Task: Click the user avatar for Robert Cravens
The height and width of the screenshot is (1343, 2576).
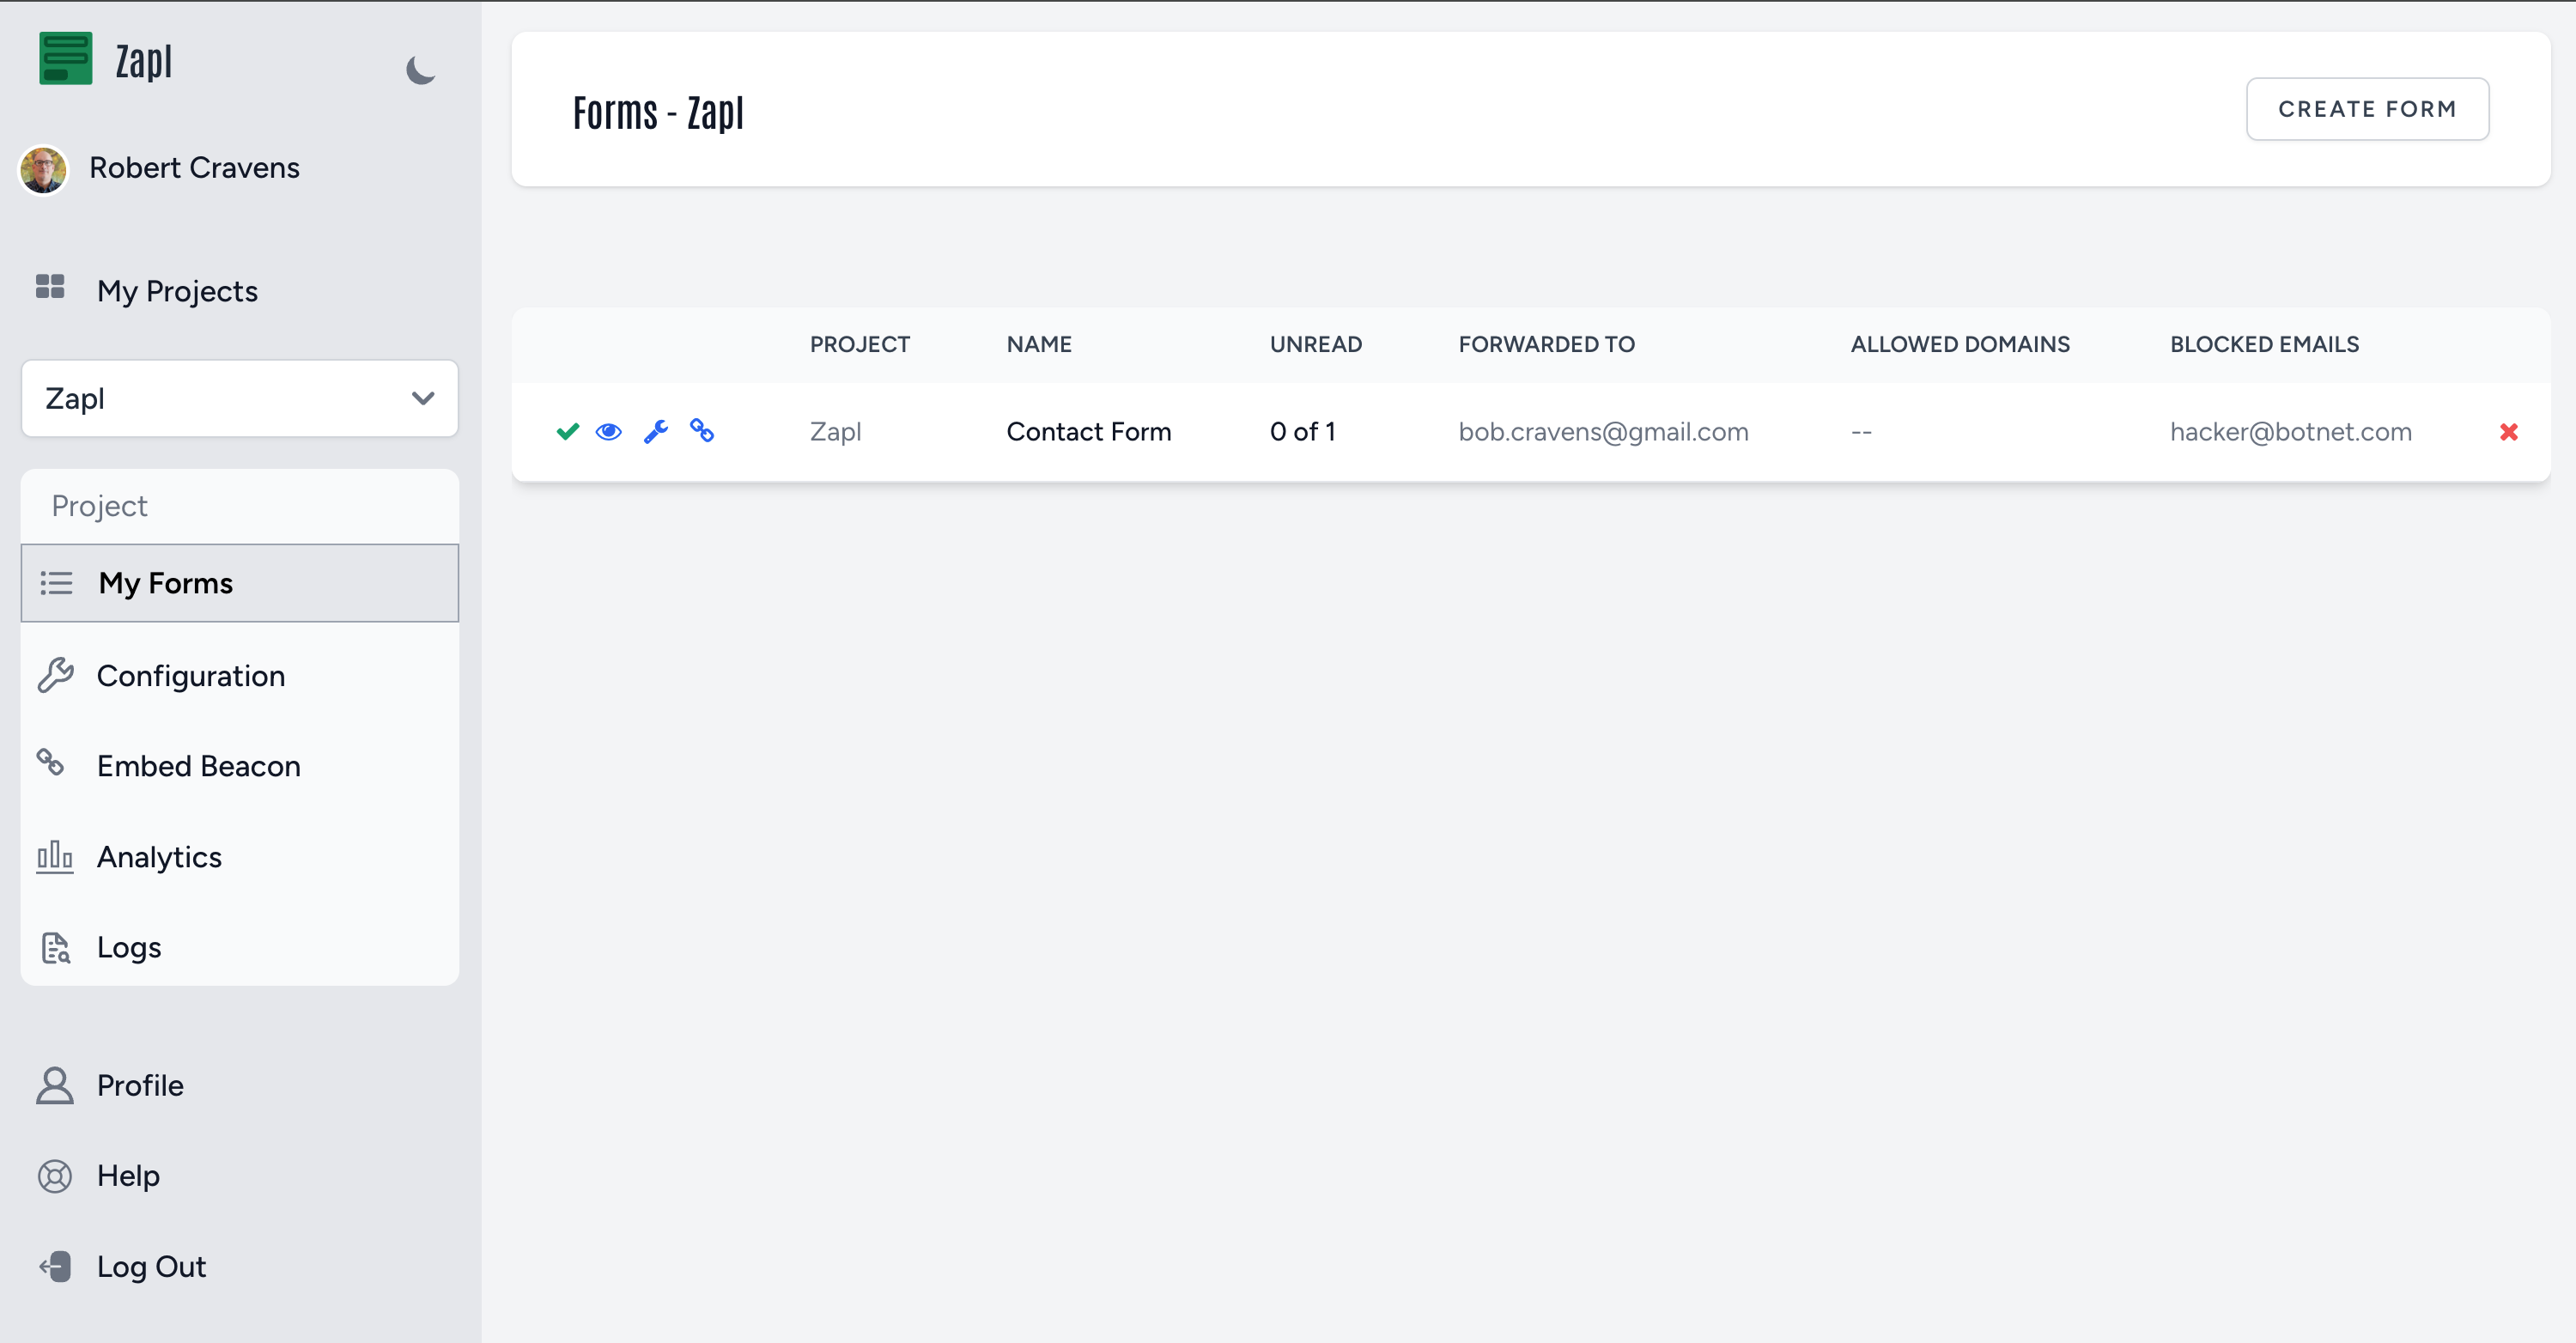Action: [43, 167]
